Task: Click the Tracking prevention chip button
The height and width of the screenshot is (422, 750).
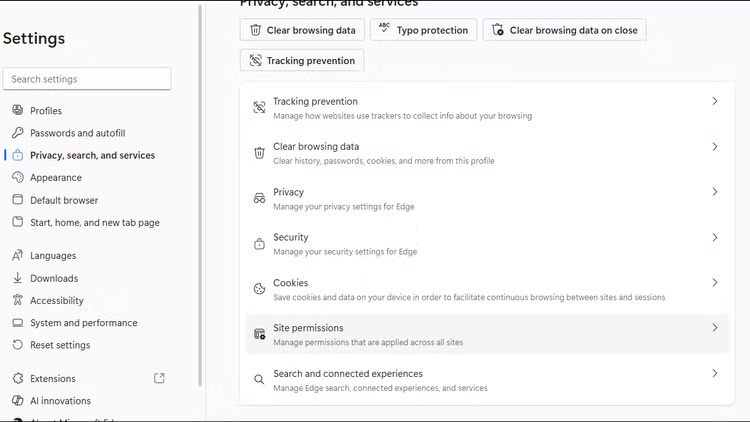Action: click(301, 61)
